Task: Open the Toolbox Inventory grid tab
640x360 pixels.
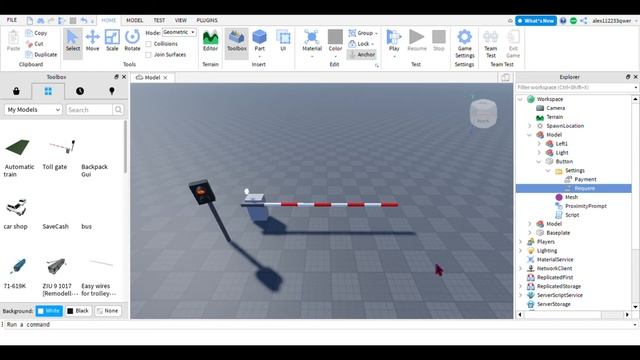Action: pos(48,91)
